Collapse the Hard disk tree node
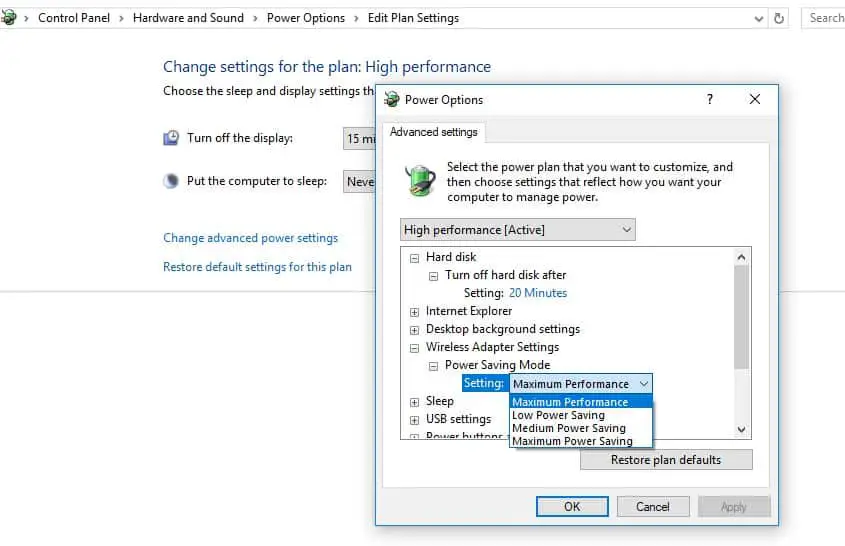Image resolution: width=845 pixels, height=546 pixels. click(414, 257)
